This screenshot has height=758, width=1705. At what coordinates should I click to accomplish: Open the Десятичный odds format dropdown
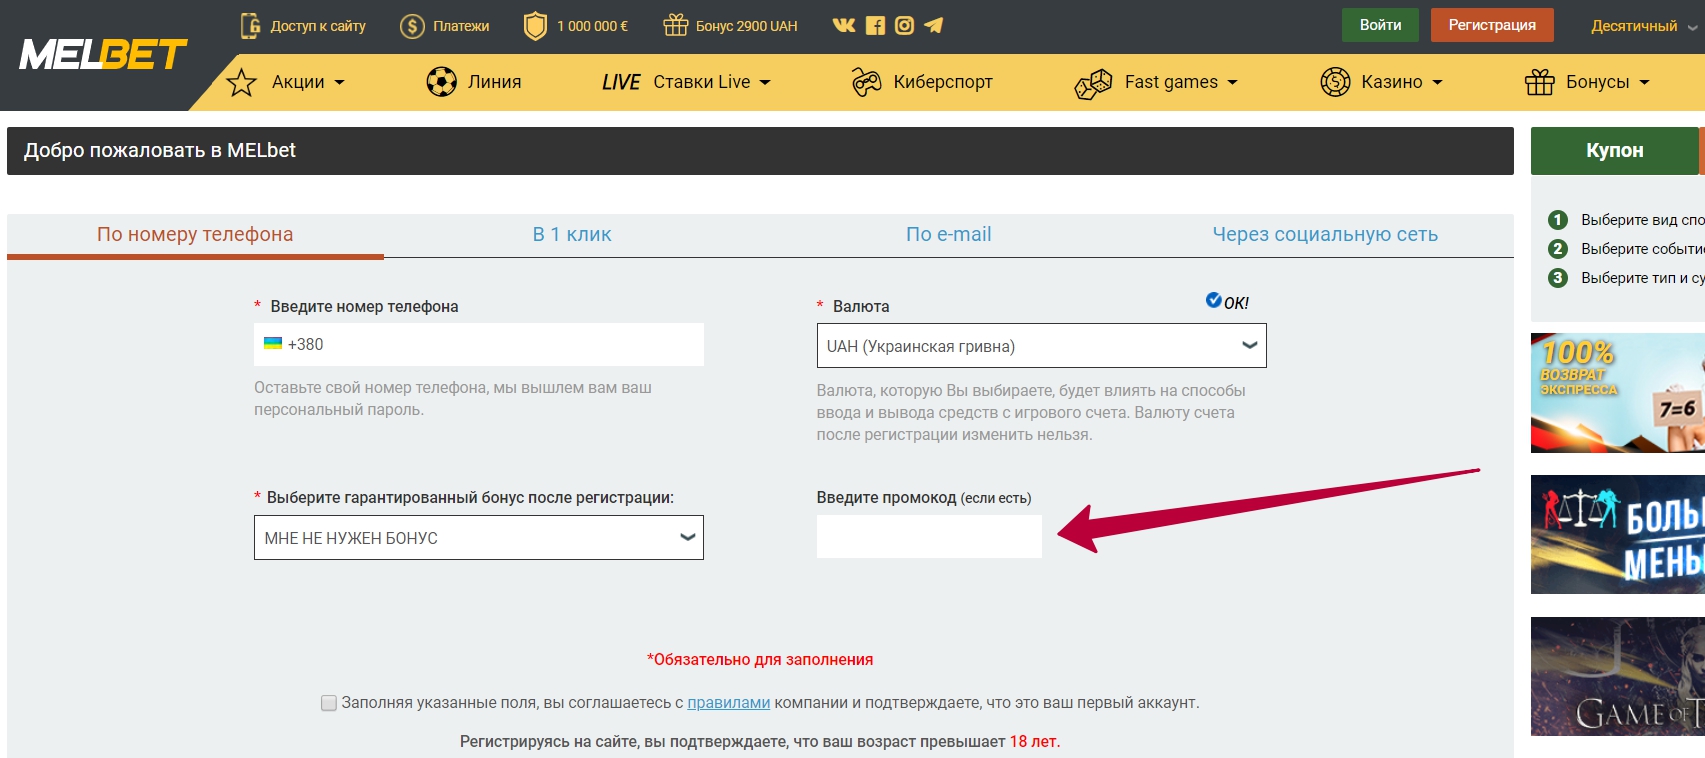point(1644,26)
